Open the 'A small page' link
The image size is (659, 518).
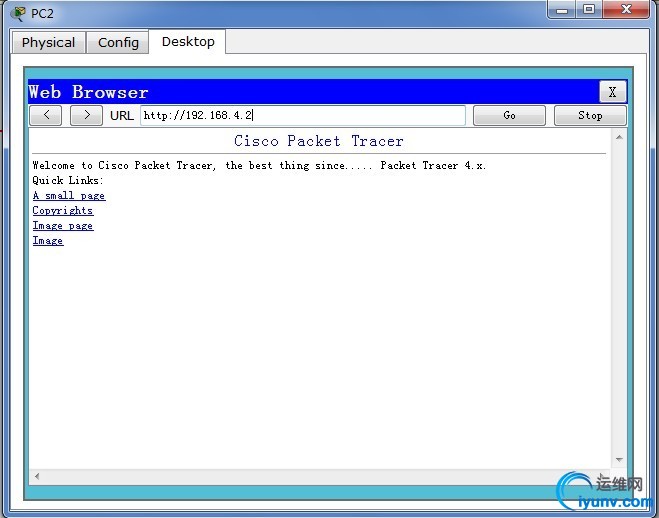[69, 196]
